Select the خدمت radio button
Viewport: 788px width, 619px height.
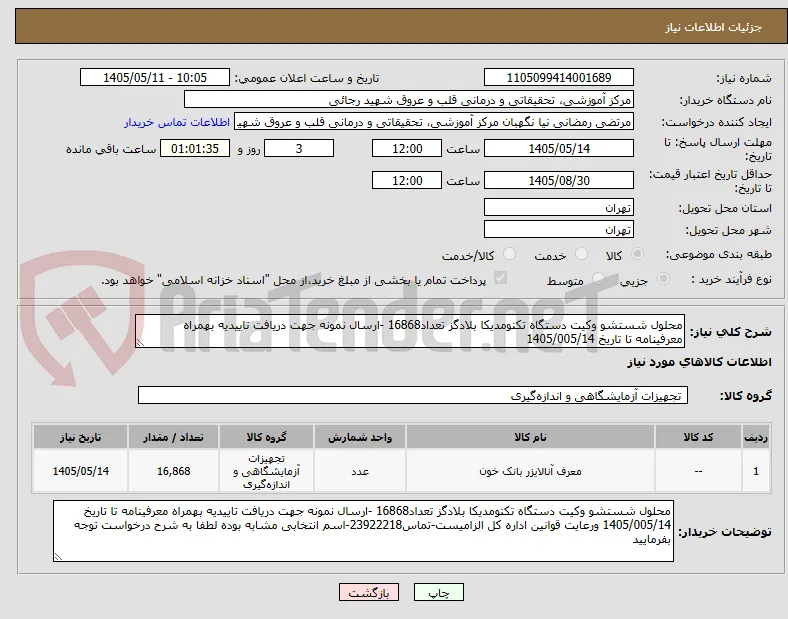581,254
